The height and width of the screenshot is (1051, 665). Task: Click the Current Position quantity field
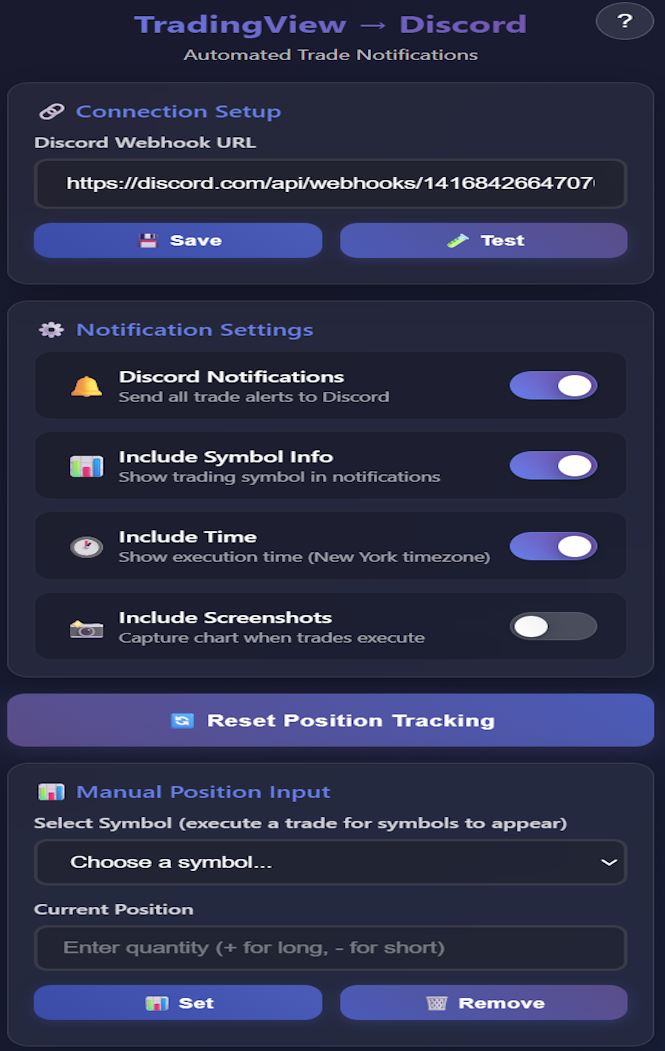tap(330, 947)
